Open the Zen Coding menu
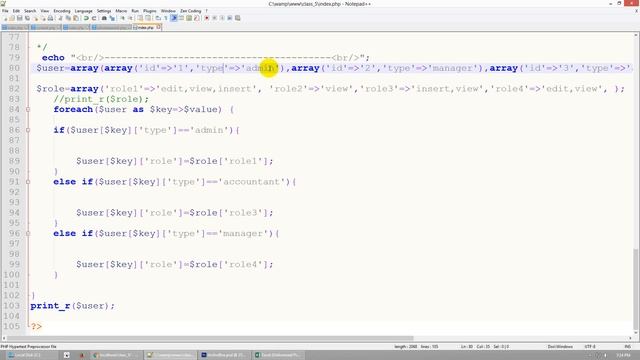This screenshot has width=640, height=360. (x=191, y=11)
